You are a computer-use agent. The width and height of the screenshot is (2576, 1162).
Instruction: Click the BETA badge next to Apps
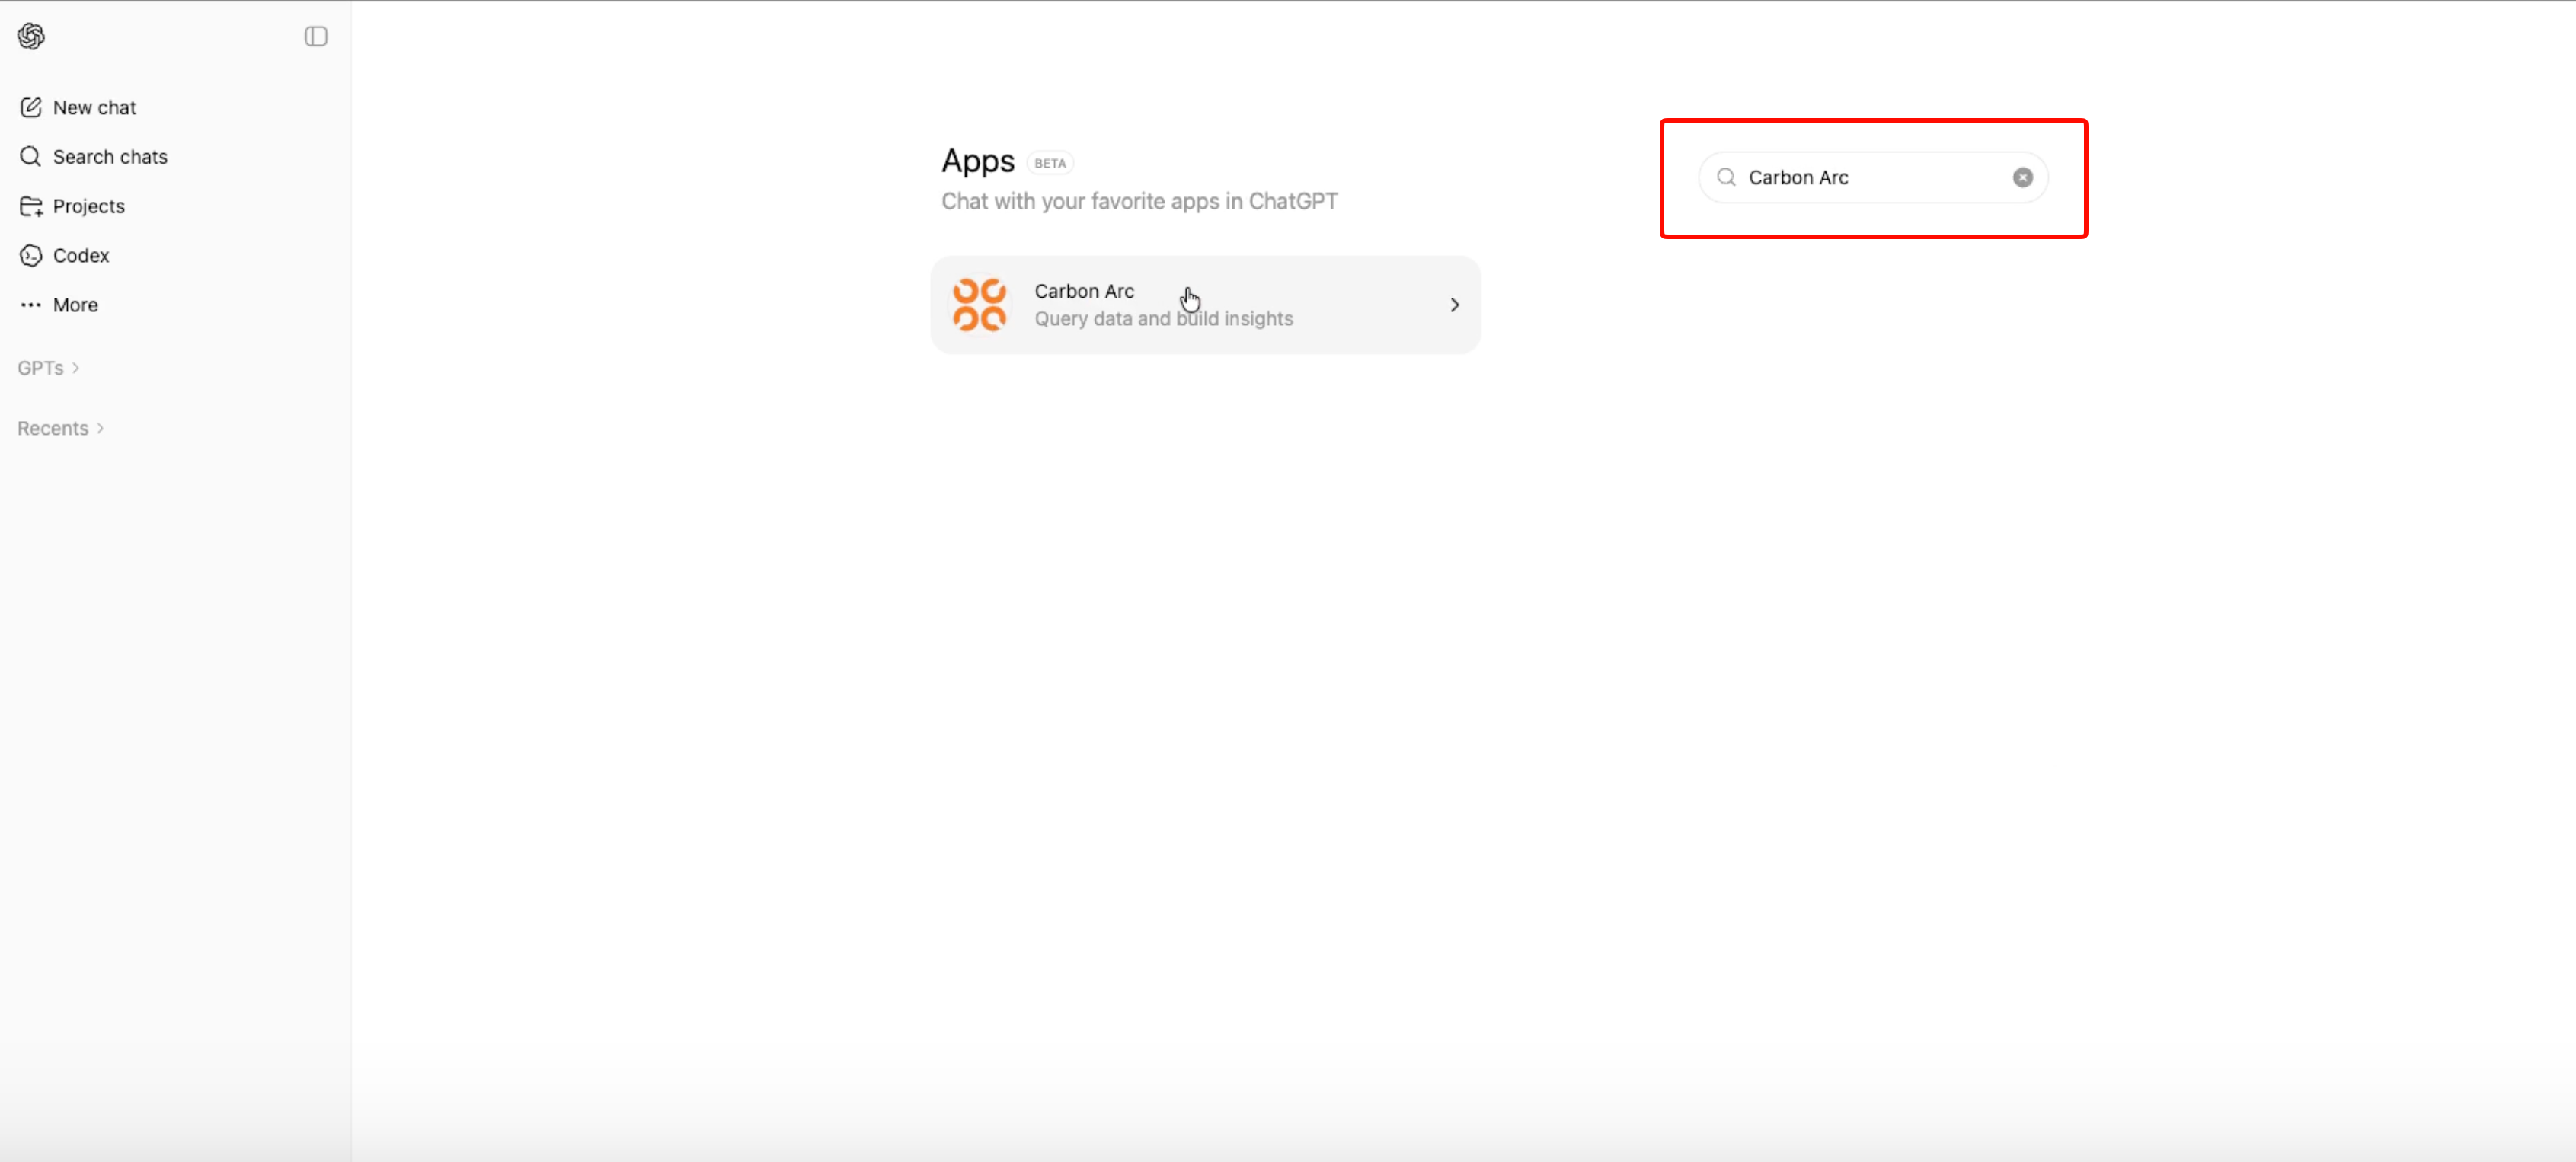(1050, 163)
